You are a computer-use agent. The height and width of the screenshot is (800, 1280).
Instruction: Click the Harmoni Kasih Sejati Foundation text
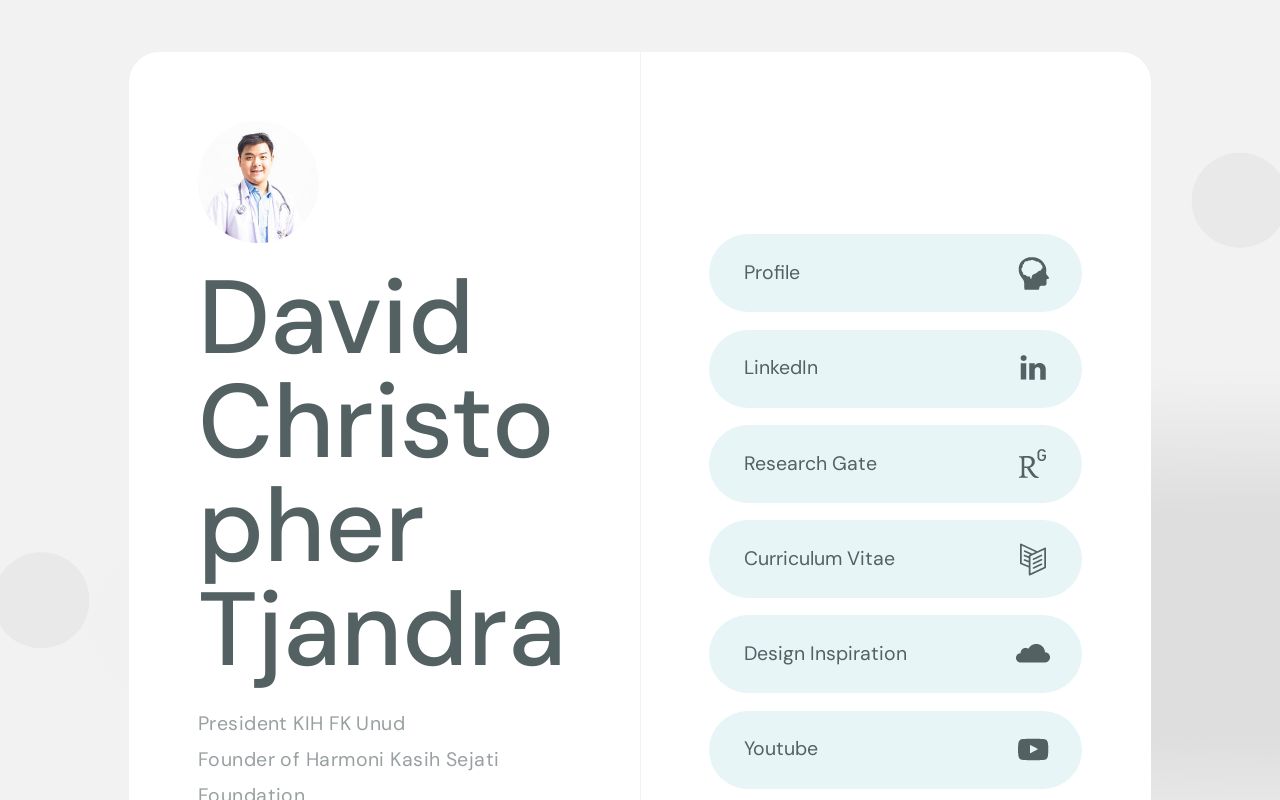348,759
